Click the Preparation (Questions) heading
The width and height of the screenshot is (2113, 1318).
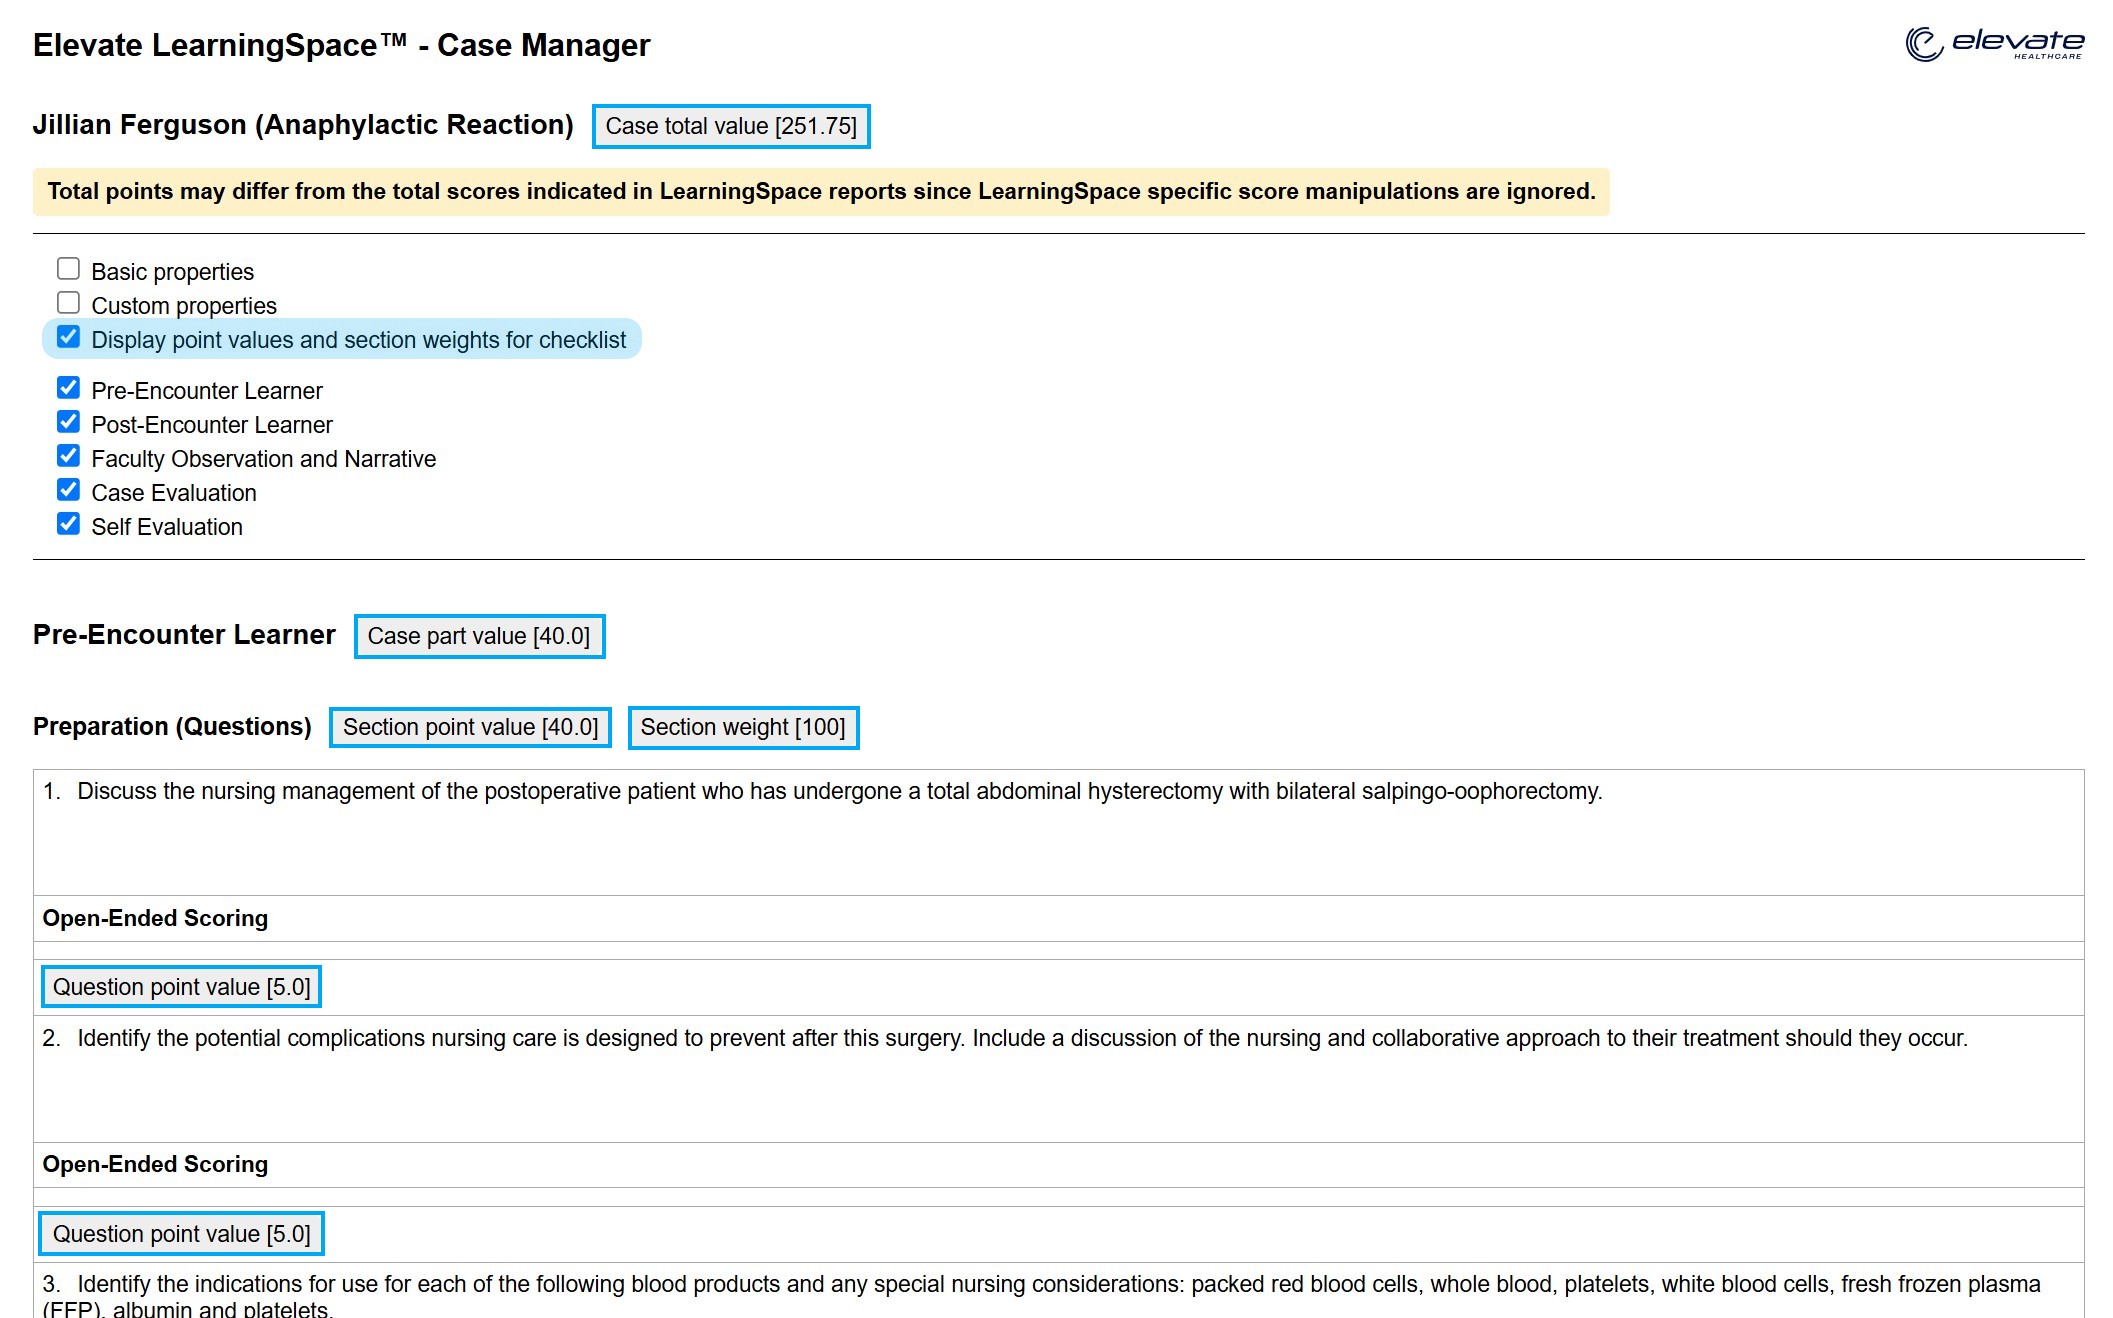click(x=172, y=727)
